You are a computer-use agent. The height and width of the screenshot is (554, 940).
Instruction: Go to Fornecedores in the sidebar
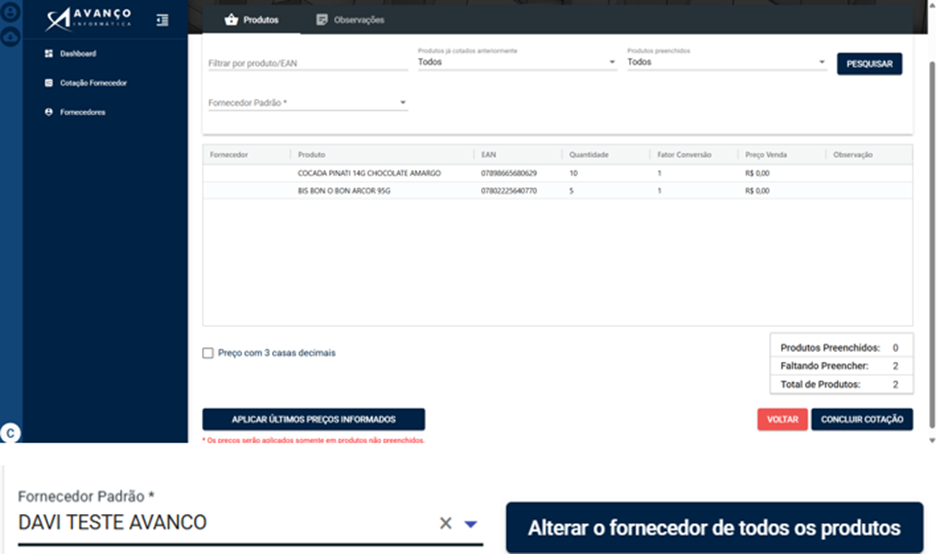[82, 112]
